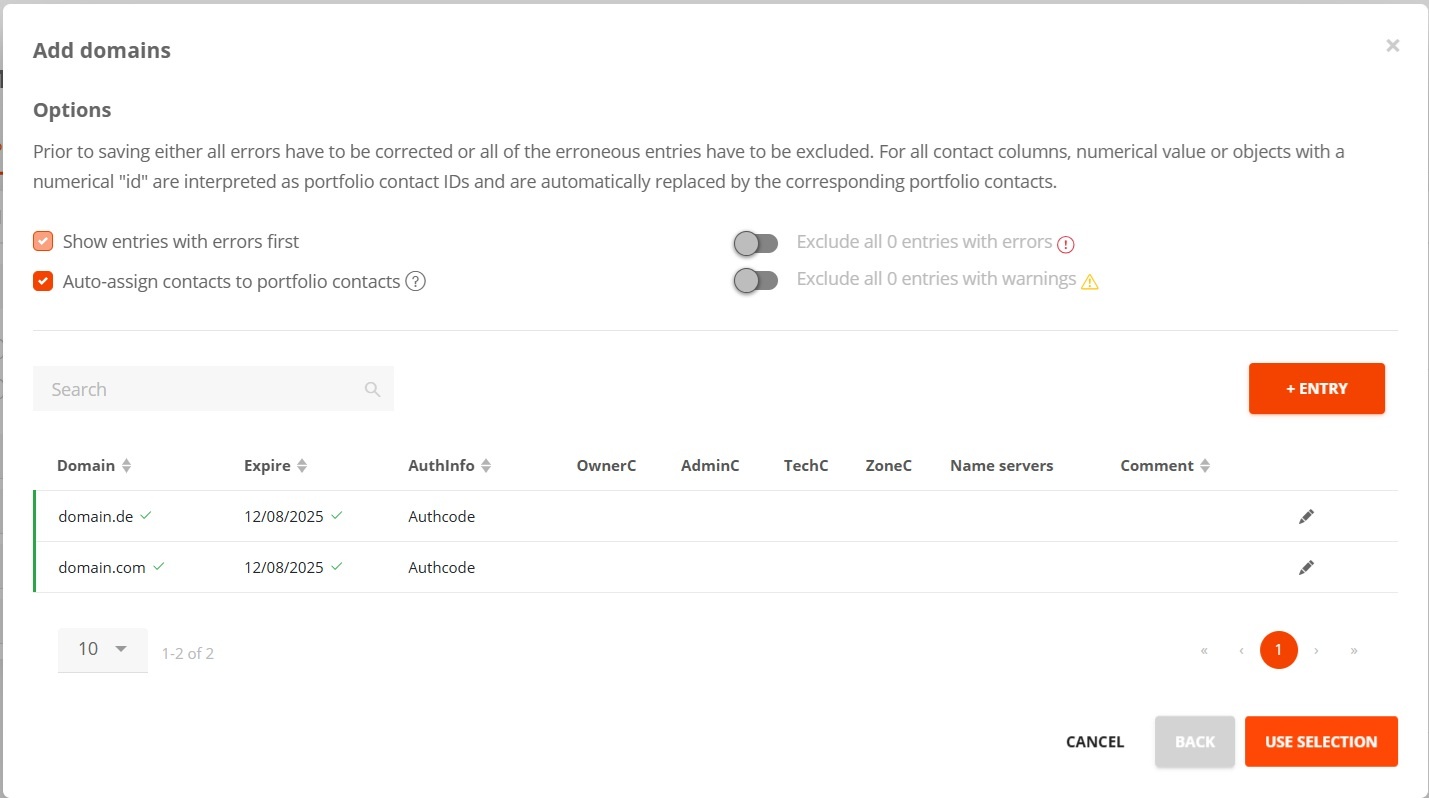This screenshot has width=1429, height=798.
Task: Go to the previous page arrow
Action: tap(1241, 650)
